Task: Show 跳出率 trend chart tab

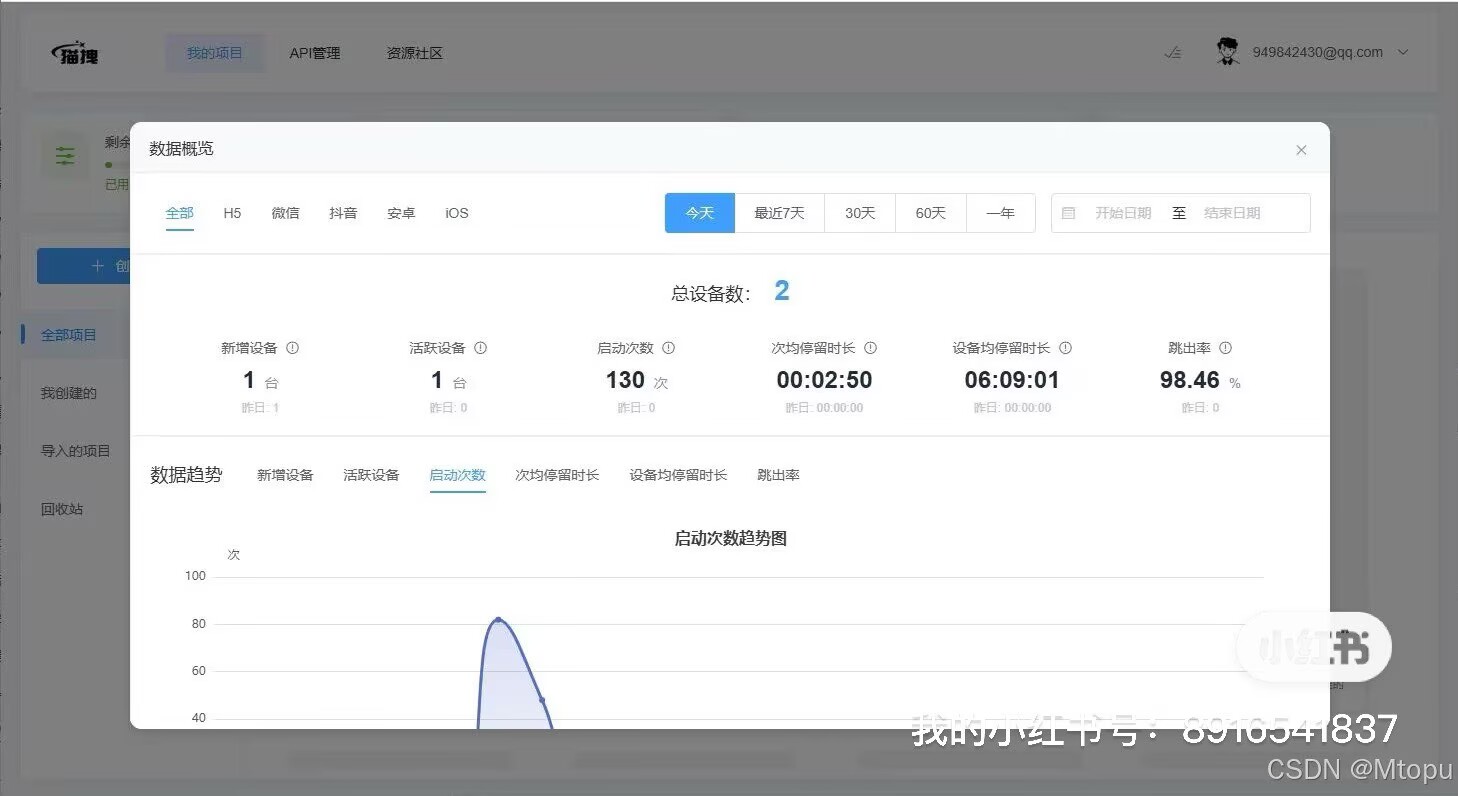Action: [778, 475]
